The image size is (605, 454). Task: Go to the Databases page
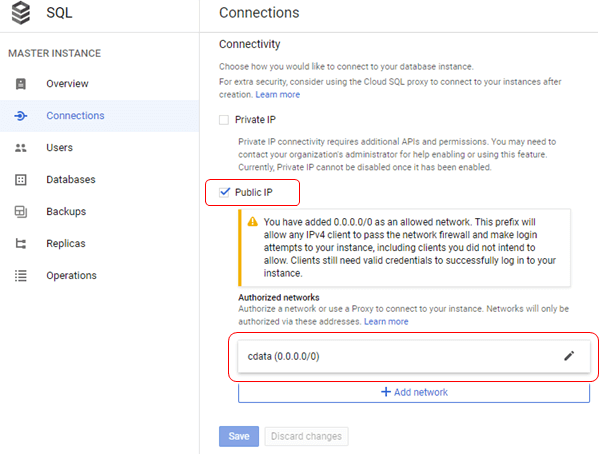coord(70,180)
